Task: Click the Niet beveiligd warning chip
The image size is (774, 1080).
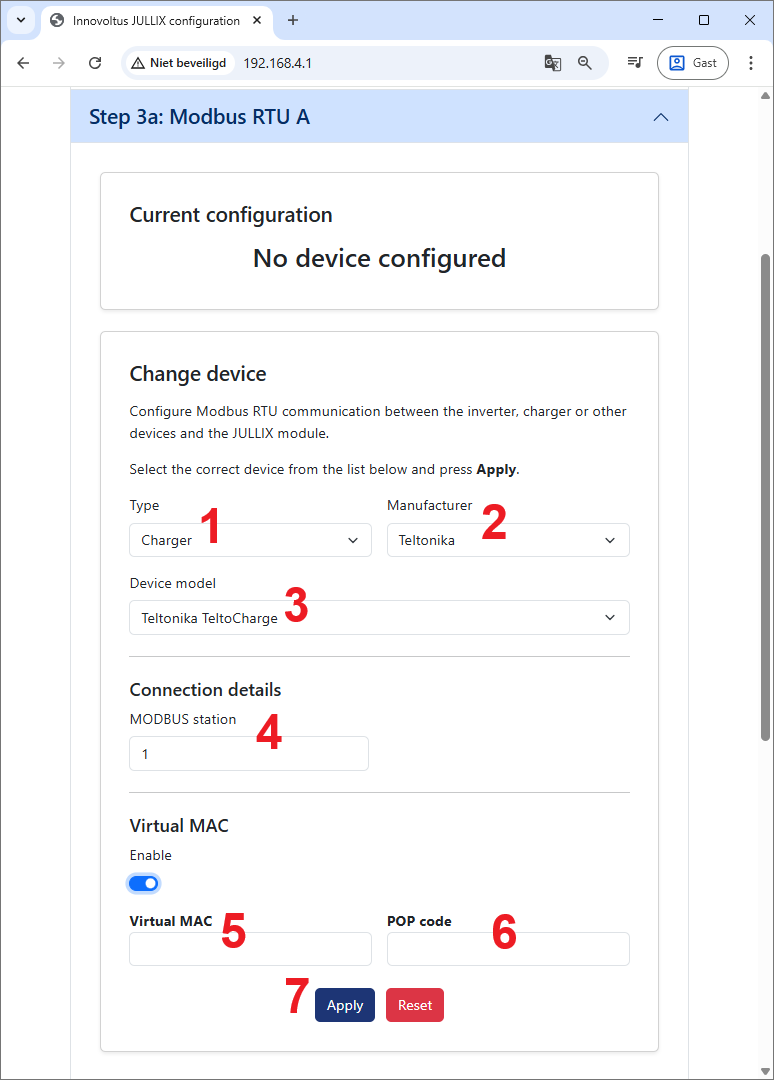Action: 179,62
